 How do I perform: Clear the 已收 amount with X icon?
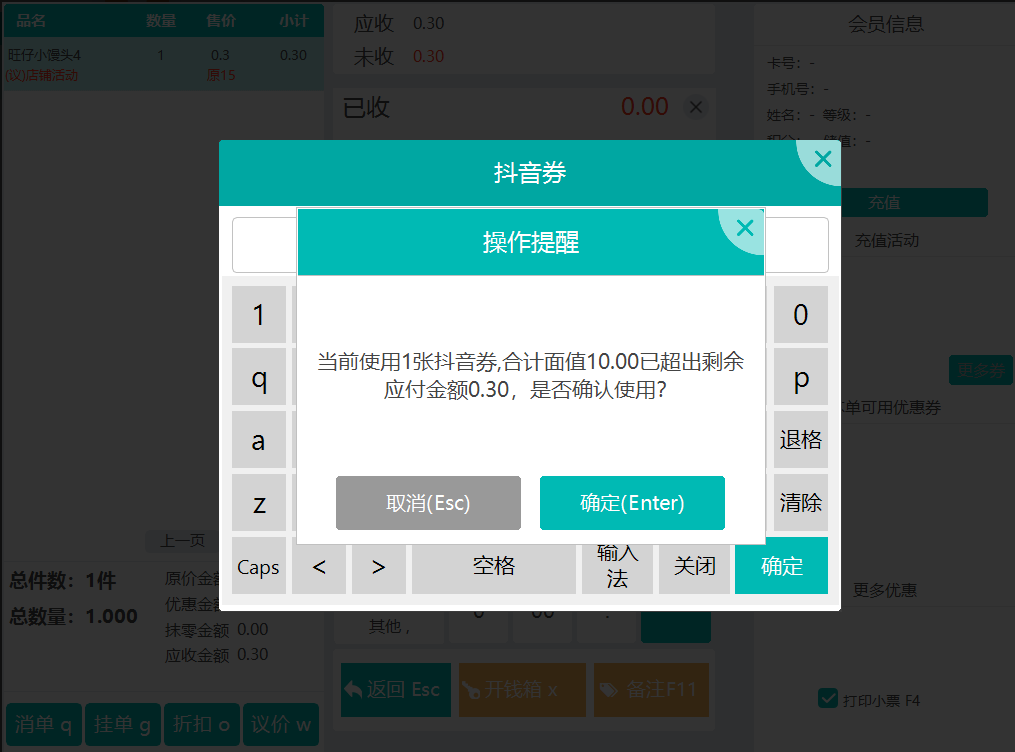click(696, 107)
